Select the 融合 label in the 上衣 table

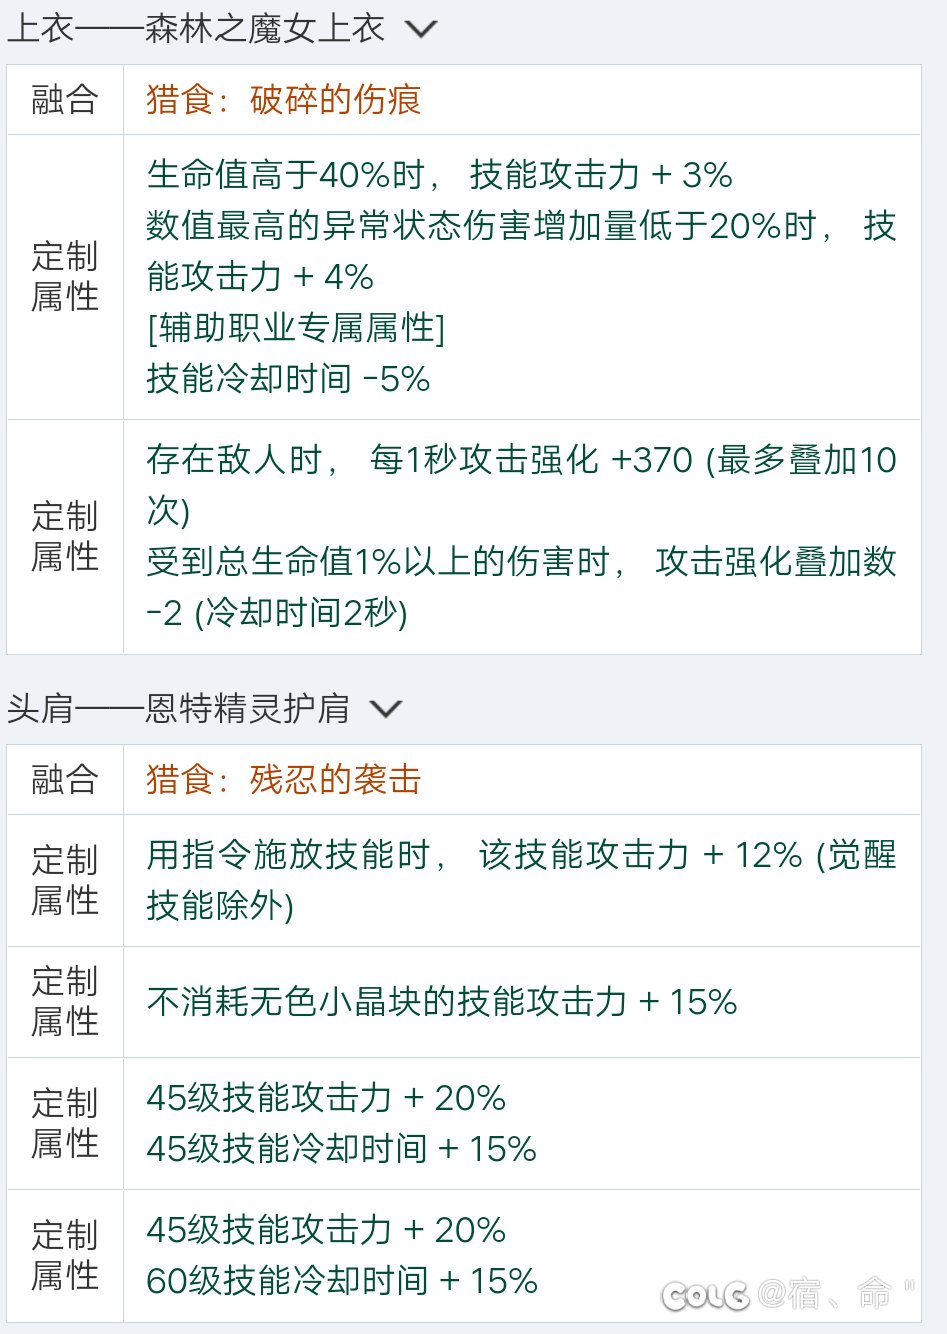point(65,99)
